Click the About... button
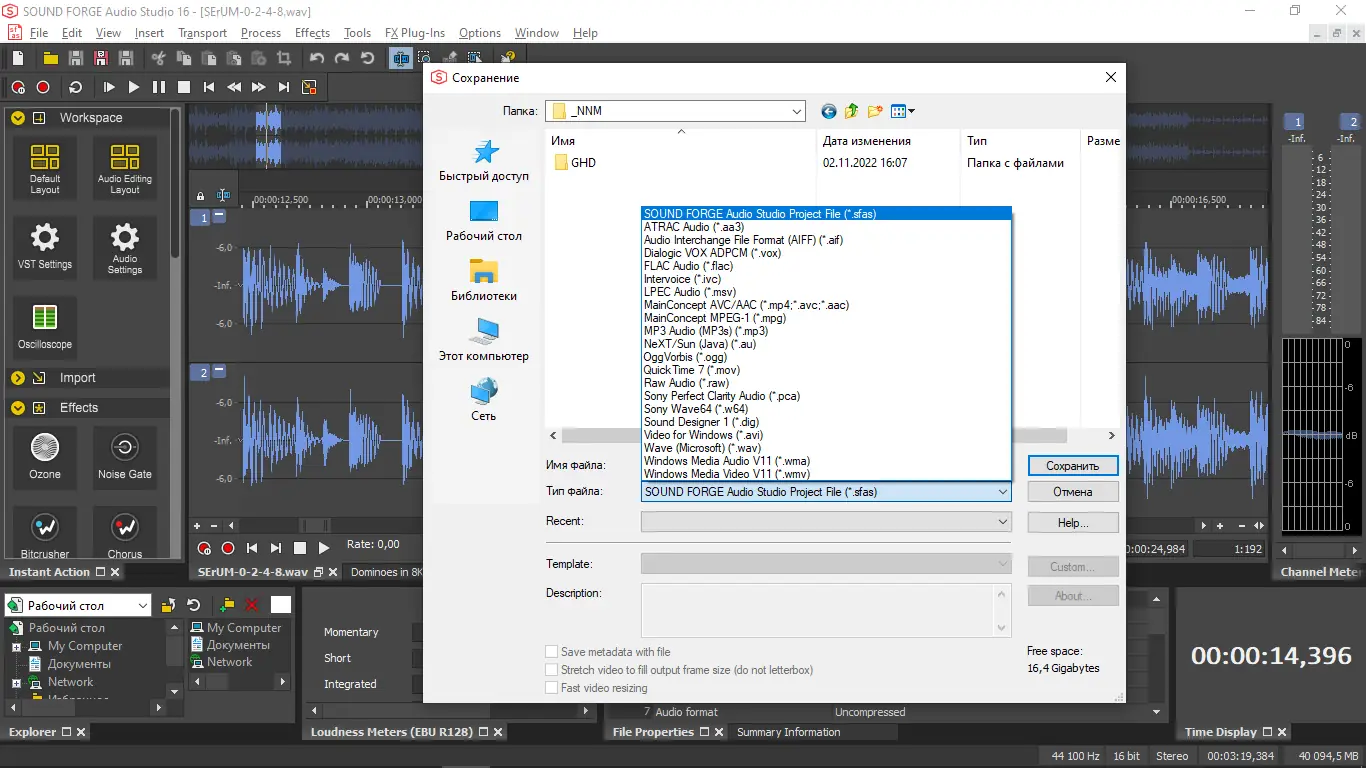 1073,596
